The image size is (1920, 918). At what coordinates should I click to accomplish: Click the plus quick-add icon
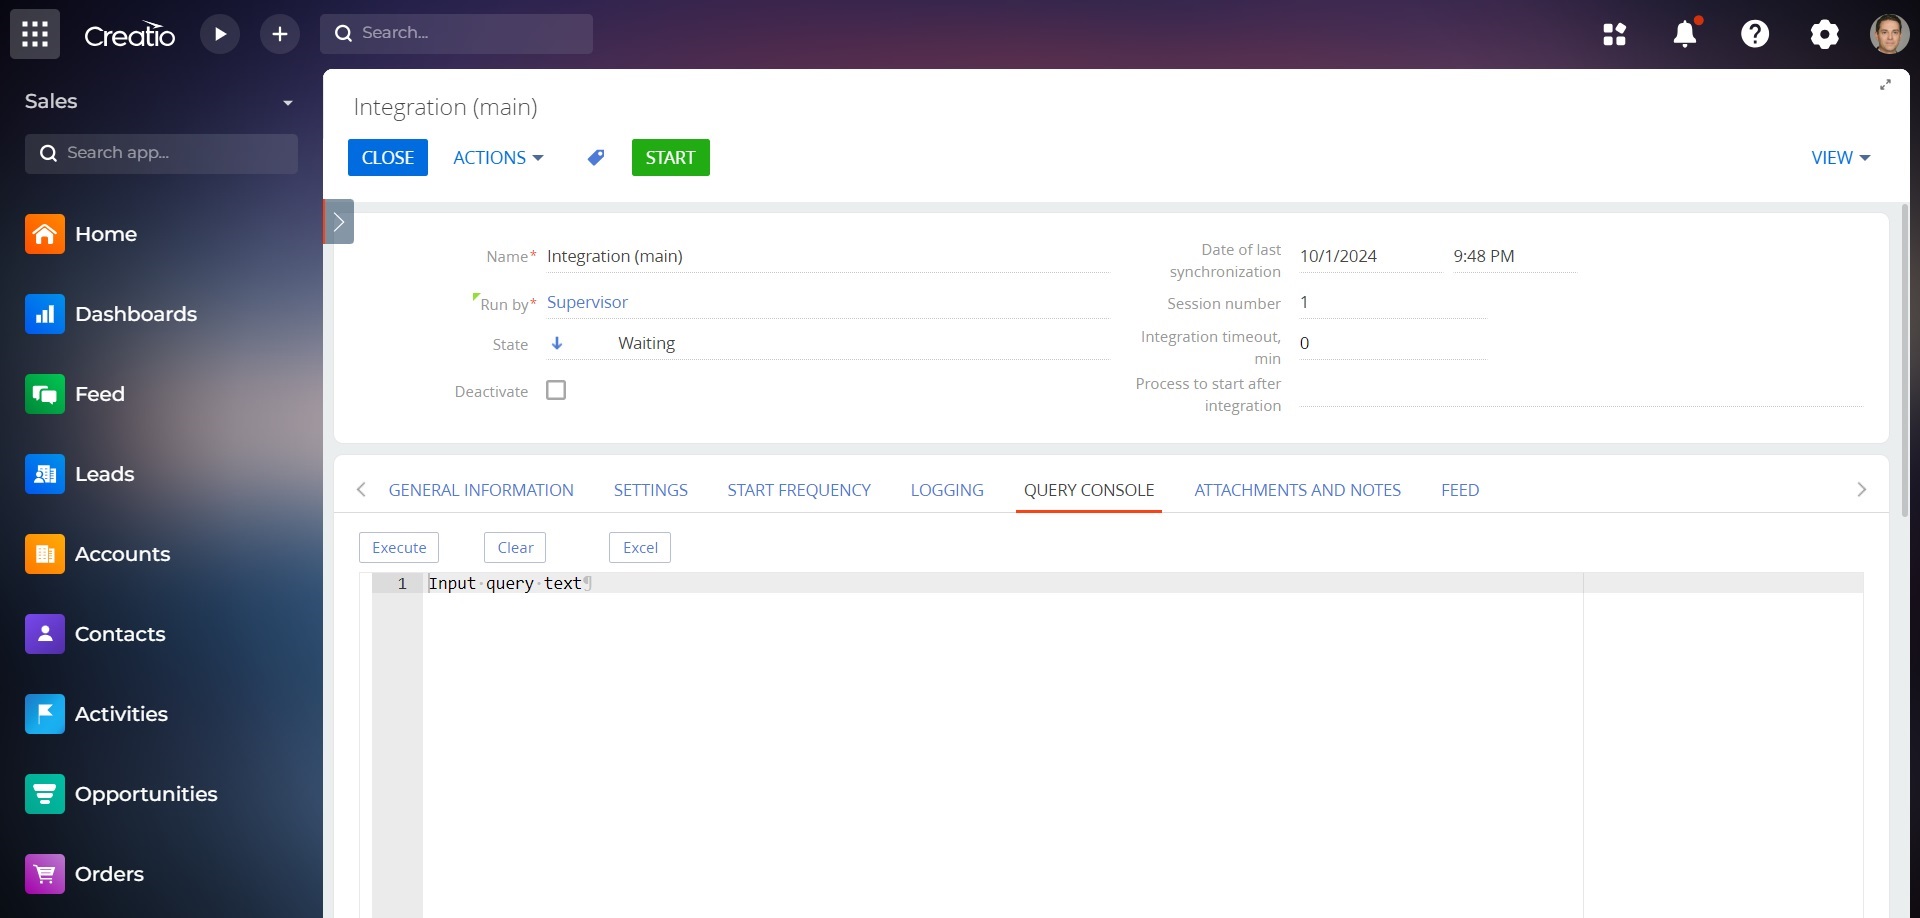point(280,34)
